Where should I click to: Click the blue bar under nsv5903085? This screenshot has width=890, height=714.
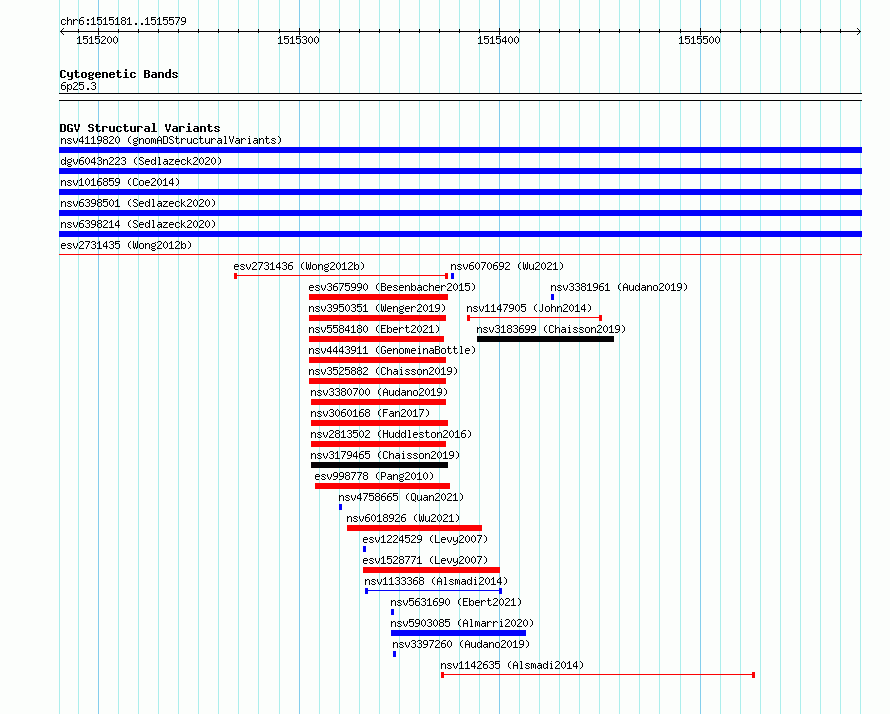tap(458, 633)
